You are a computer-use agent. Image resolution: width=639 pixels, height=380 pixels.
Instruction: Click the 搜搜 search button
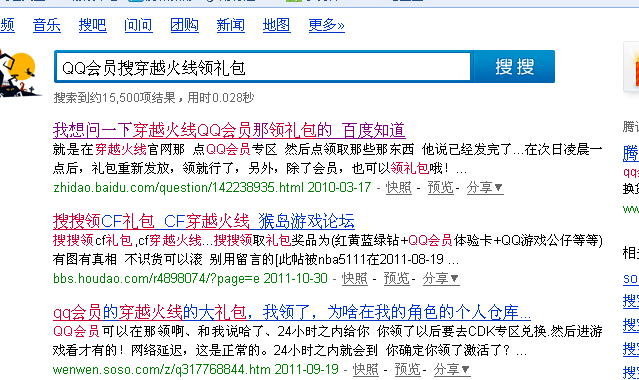[514, 66]
